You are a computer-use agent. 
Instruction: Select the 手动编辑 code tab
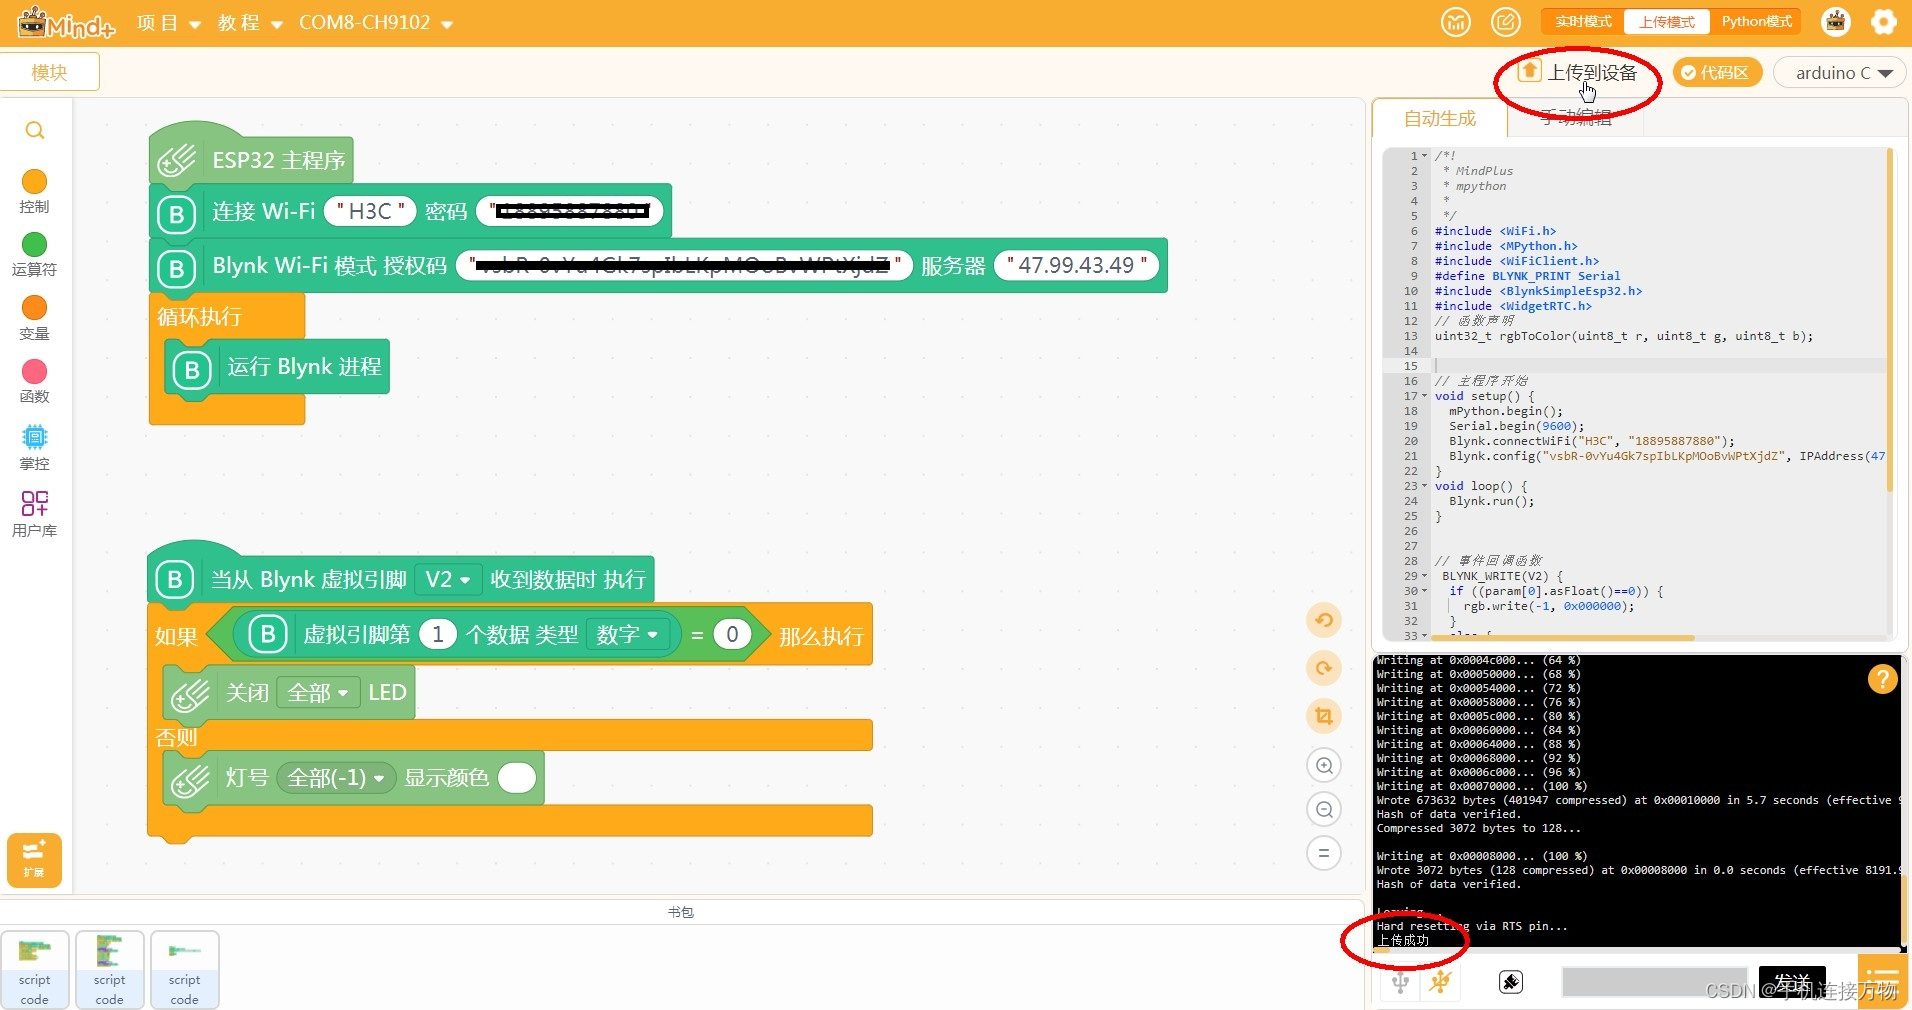(x=1576, y=119)
